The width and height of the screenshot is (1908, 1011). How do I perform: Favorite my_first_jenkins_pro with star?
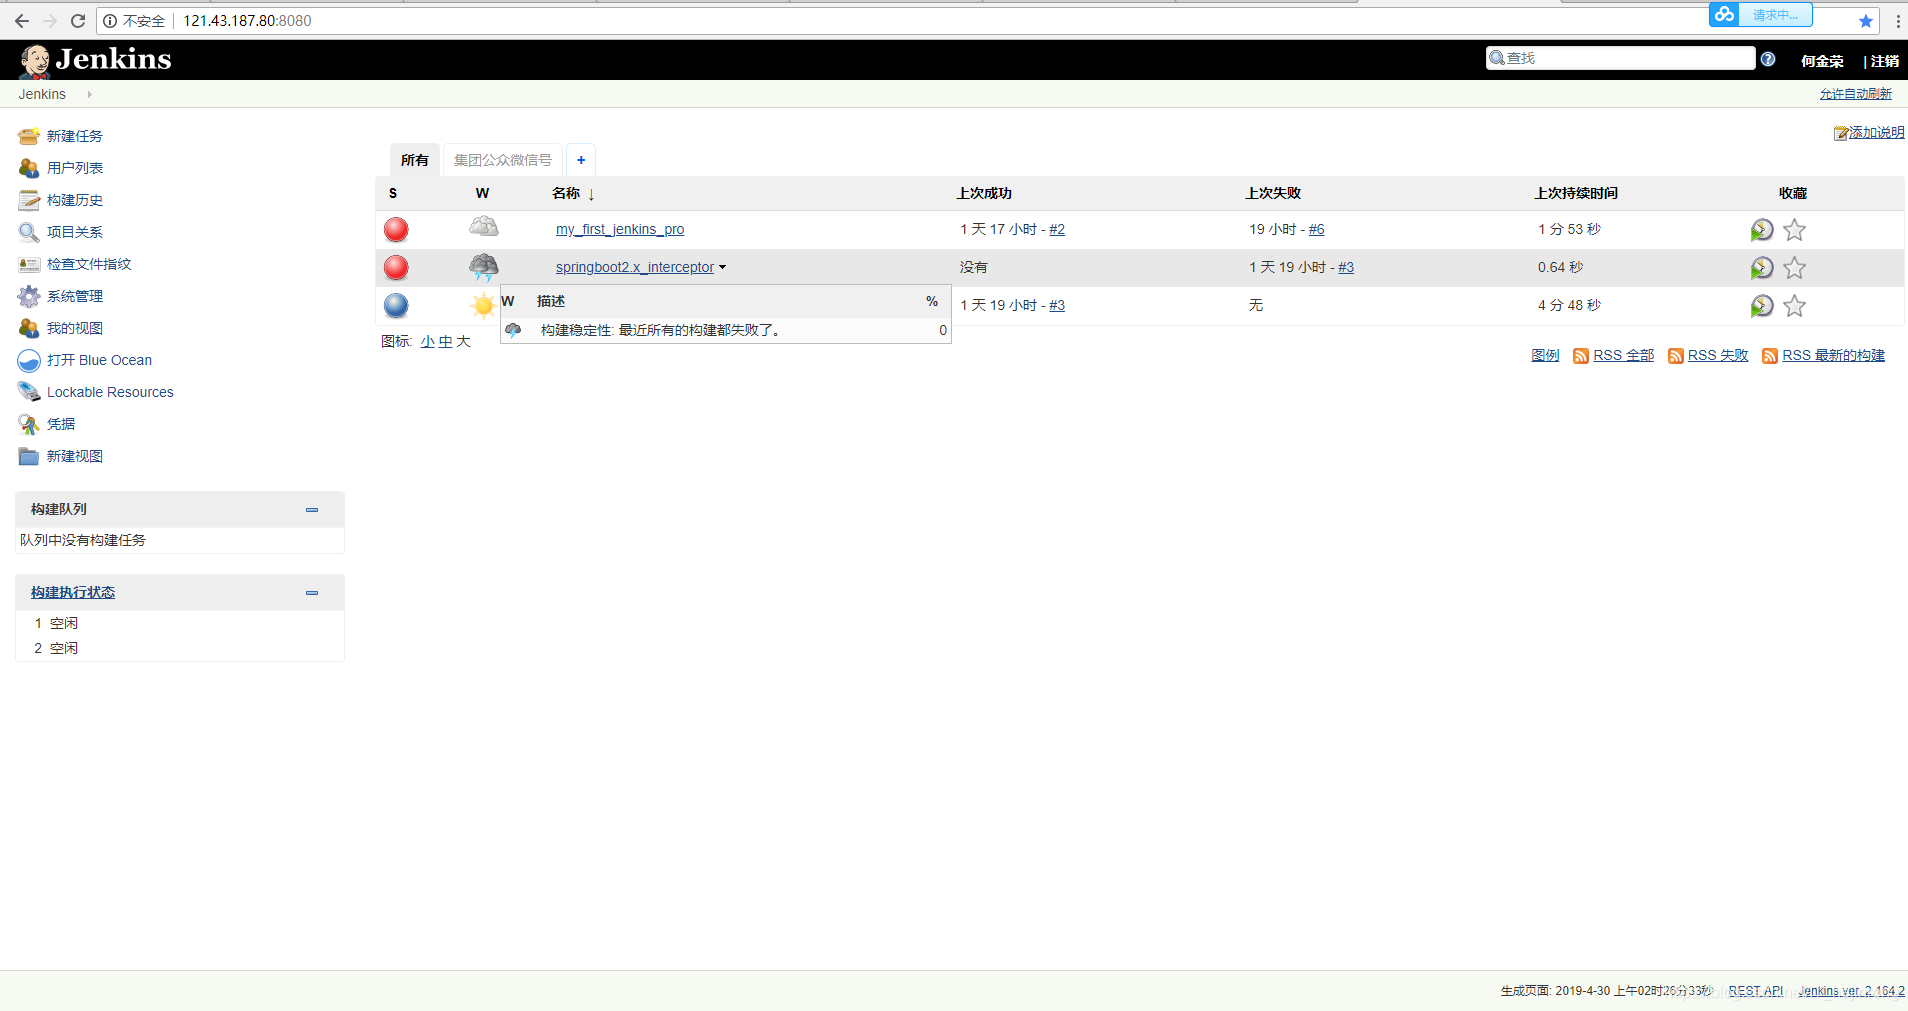click(1795, 230)
